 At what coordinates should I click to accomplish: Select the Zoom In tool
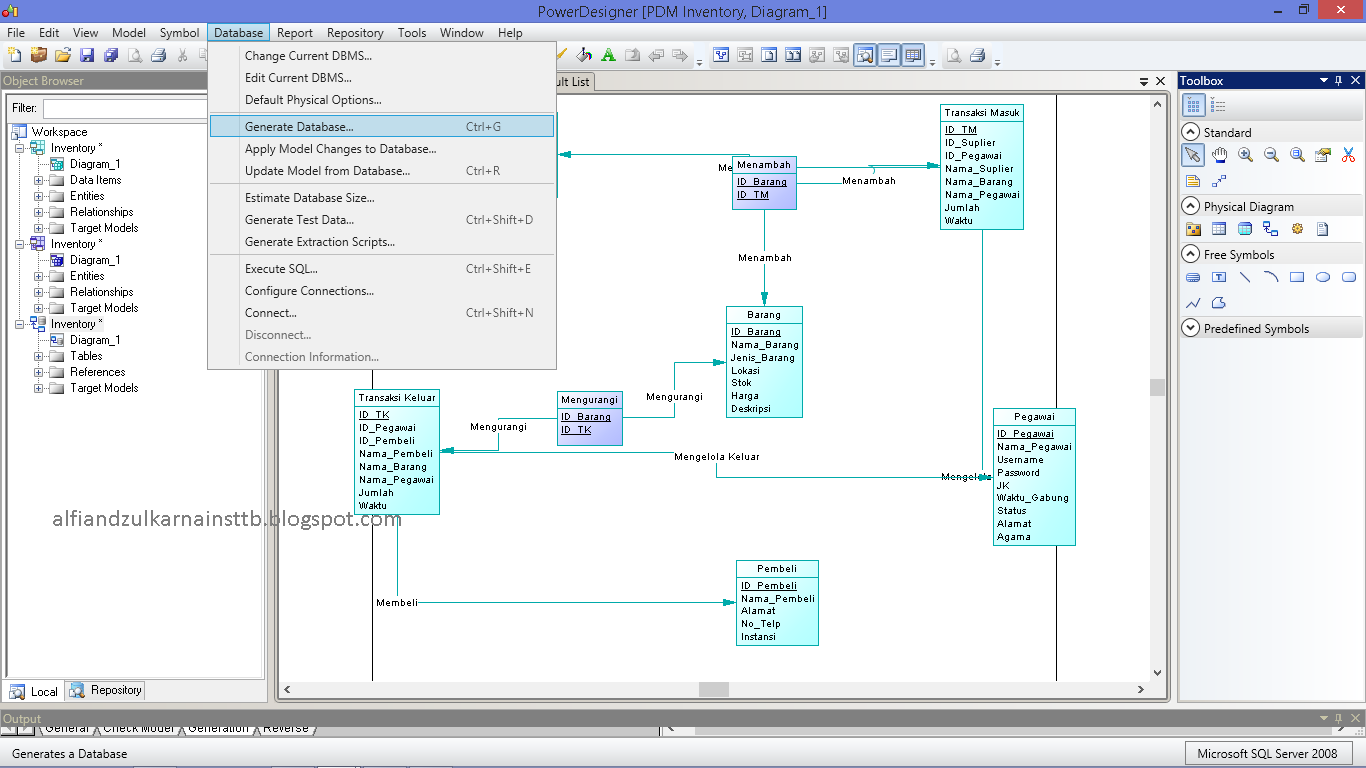pyautogui.click(x=1246, y=155)
